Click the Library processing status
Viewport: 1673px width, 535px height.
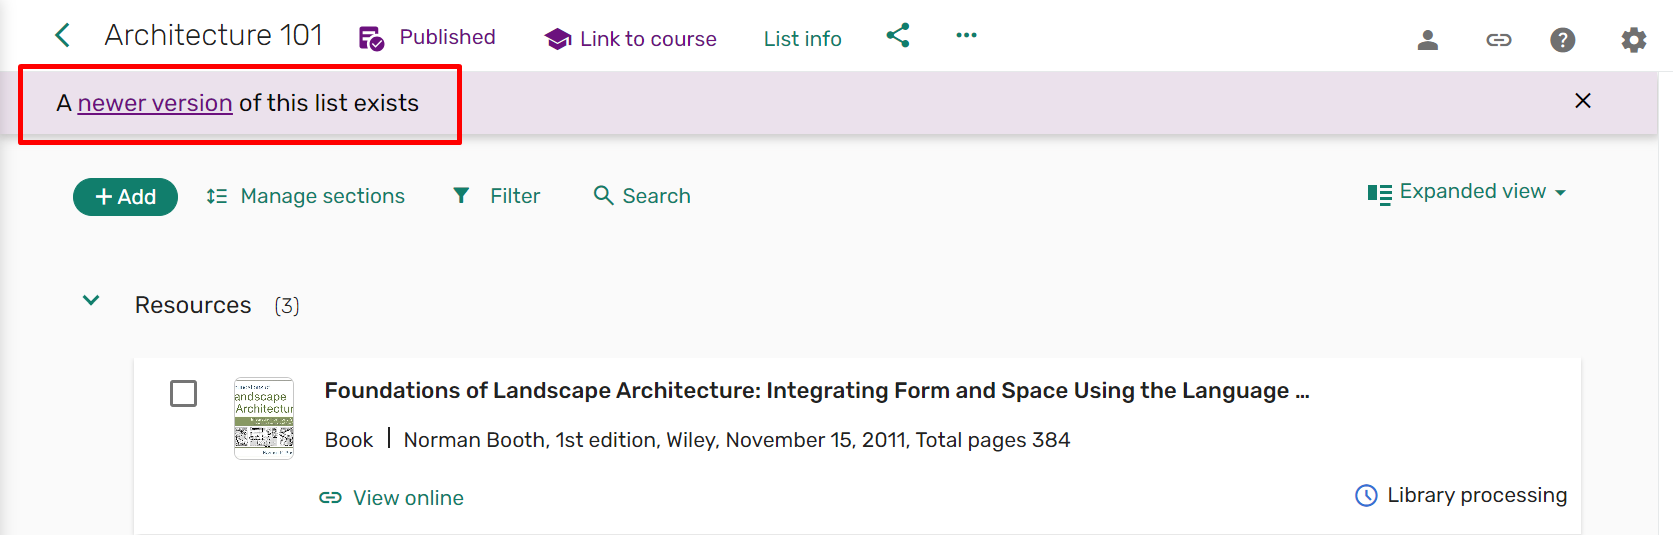coord(1477,495)
